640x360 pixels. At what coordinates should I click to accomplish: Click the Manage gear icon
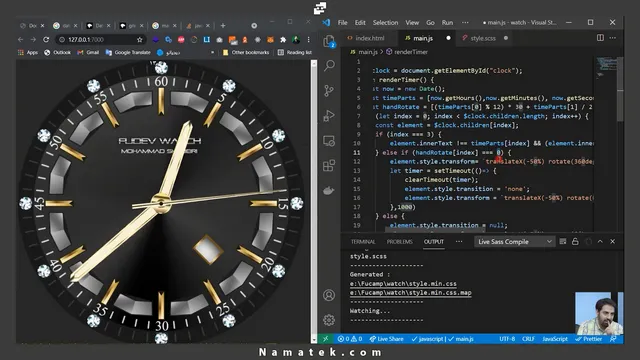[329, 320]
